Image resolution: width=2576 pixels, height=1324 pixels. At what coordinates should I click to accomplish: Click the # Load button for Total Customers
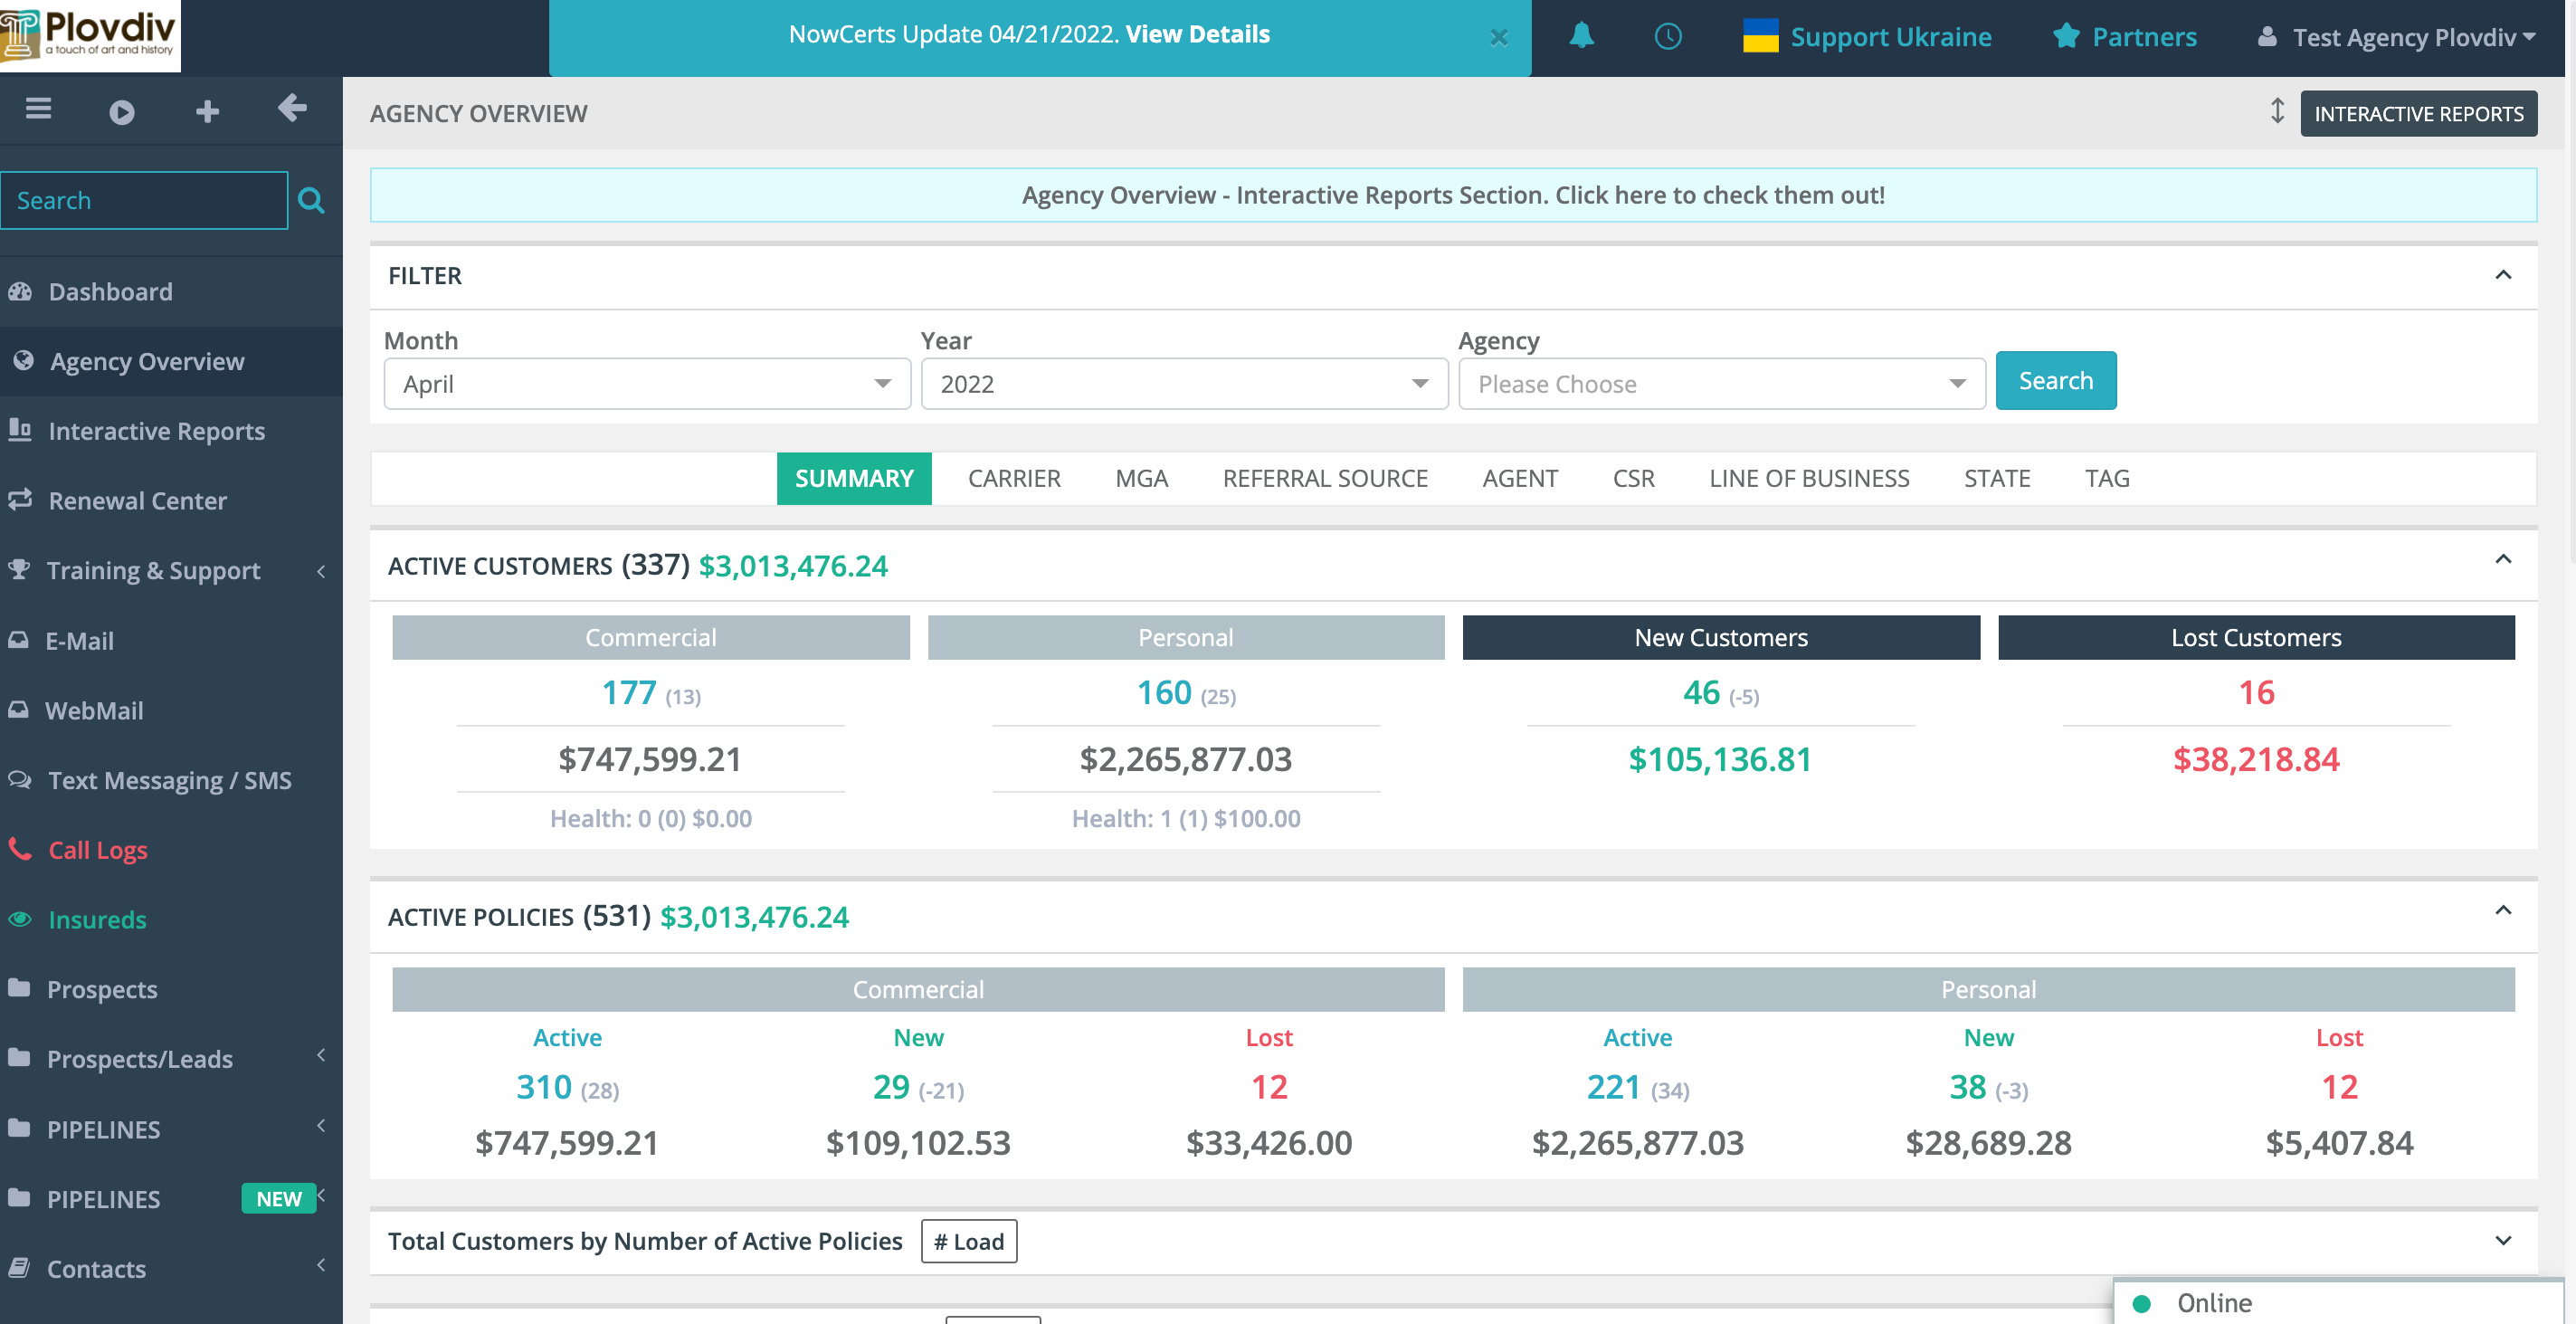coord(967,1241)
